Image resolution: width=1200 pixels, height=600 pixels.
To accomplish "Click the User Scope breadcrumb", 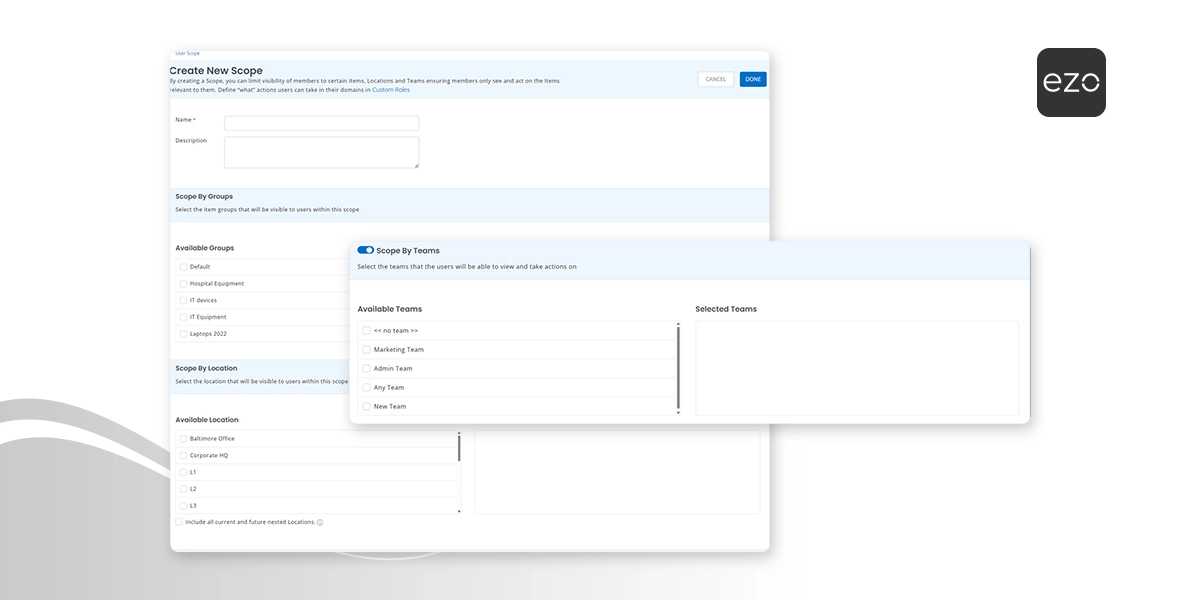I will (187, 53).
